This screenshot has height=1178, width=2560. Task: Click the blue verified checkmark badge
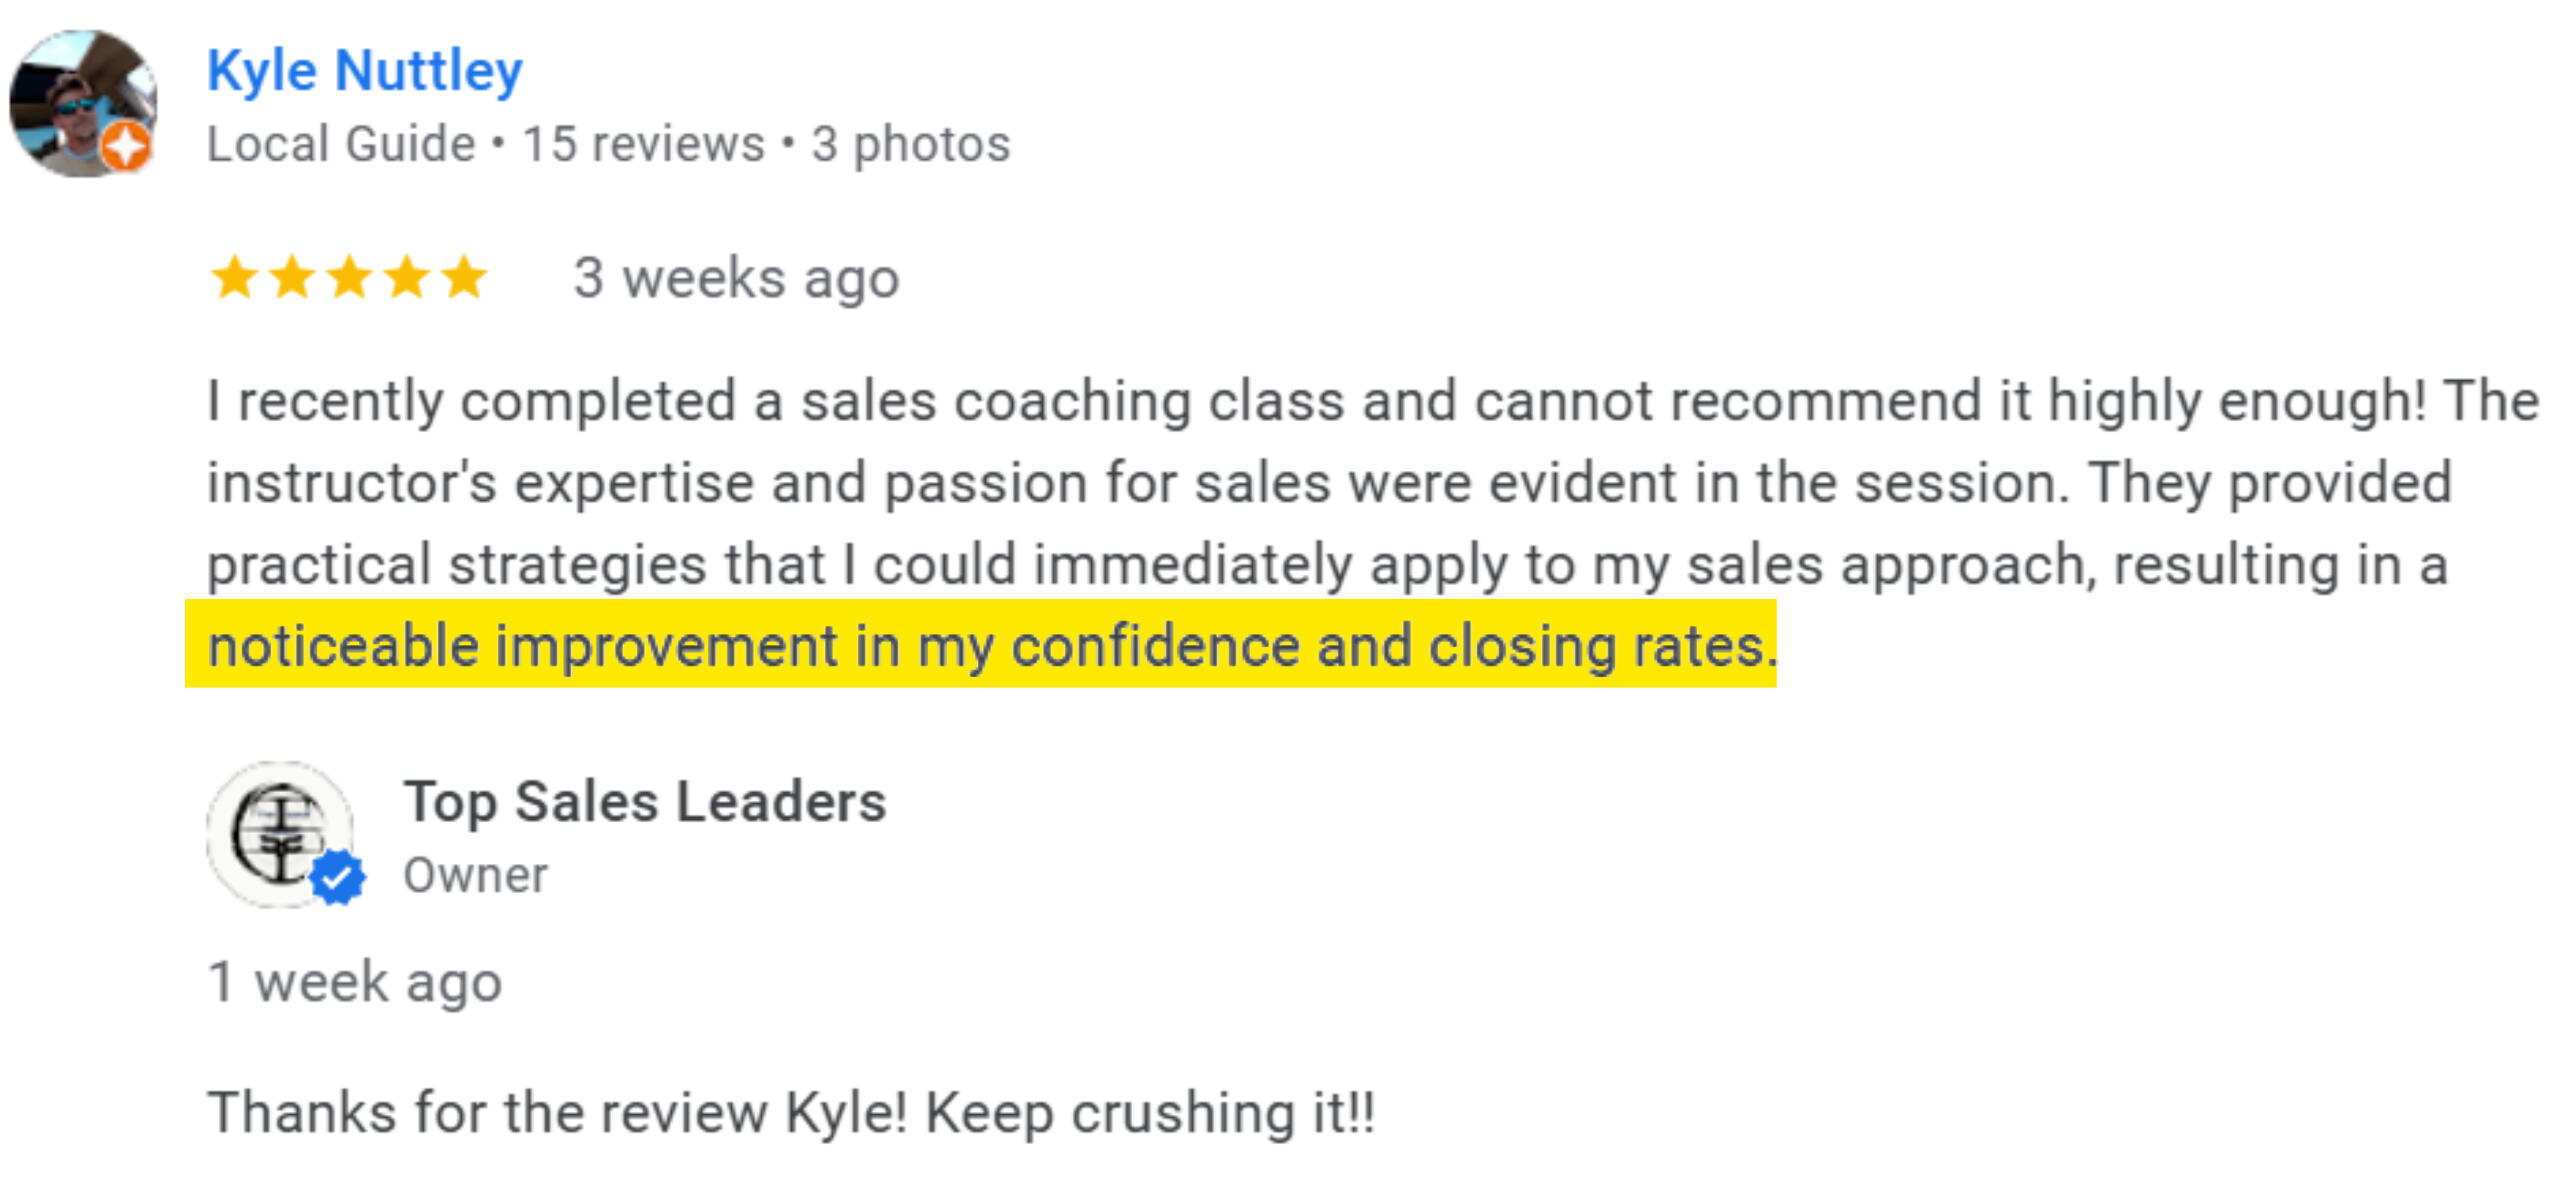point(338,877)
